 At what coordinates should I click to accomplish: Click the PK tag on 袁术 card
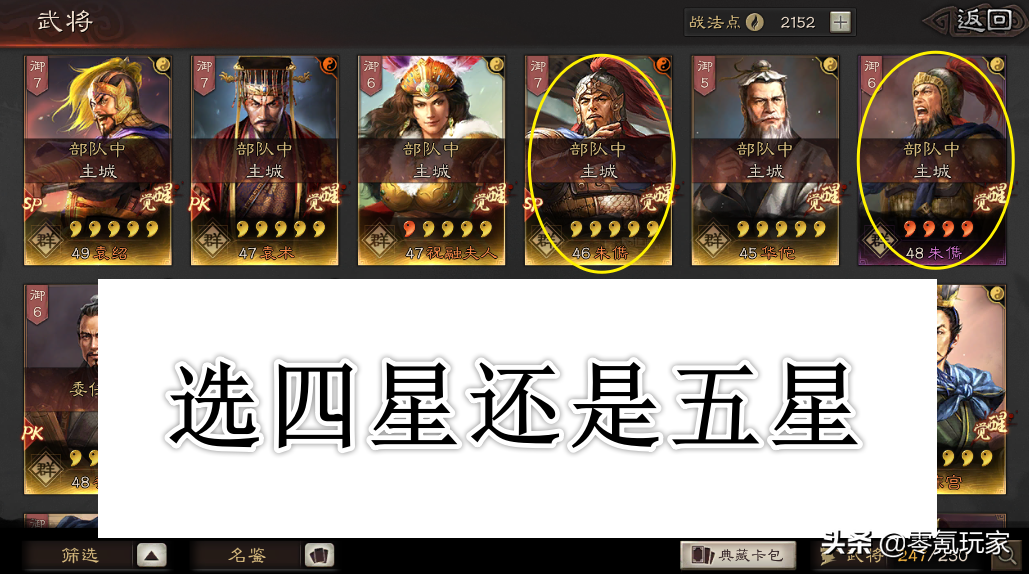pos(199,204)
